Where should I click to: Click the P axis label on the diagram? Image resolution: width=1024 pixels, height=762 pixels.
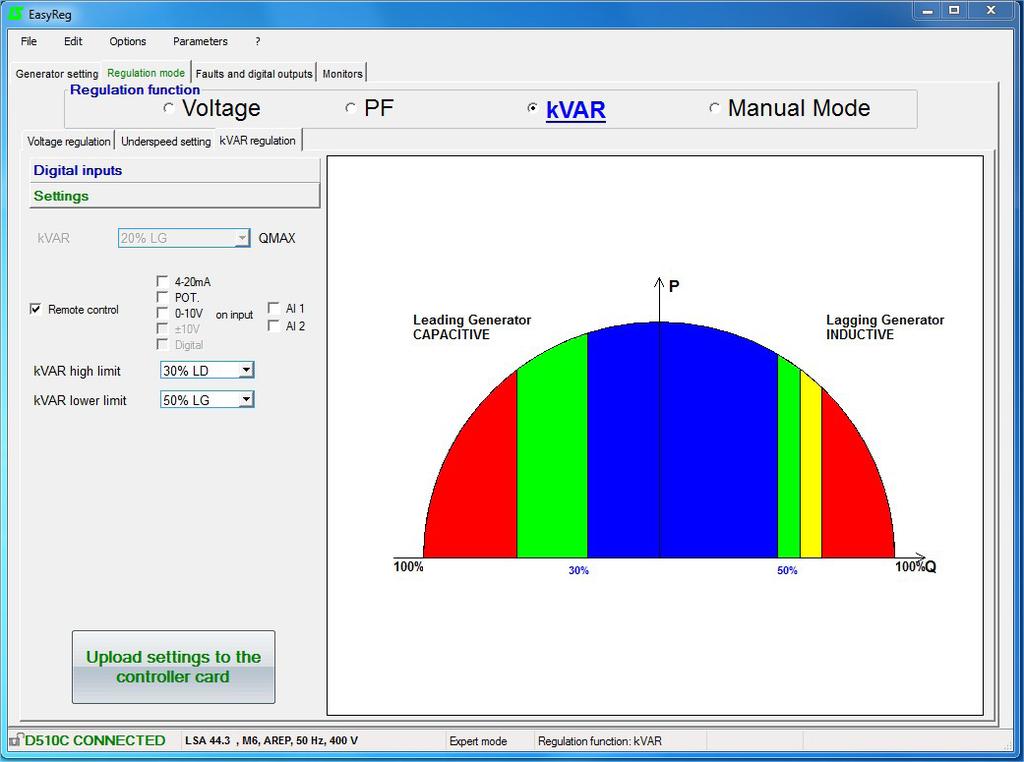(x=674, y=286)
